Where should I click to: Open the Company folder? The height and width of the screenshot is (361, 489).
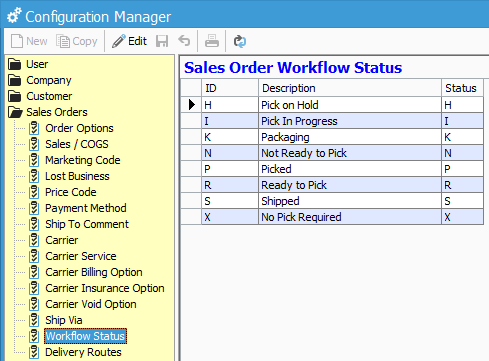pyautogui.click(x=49, y=80)
